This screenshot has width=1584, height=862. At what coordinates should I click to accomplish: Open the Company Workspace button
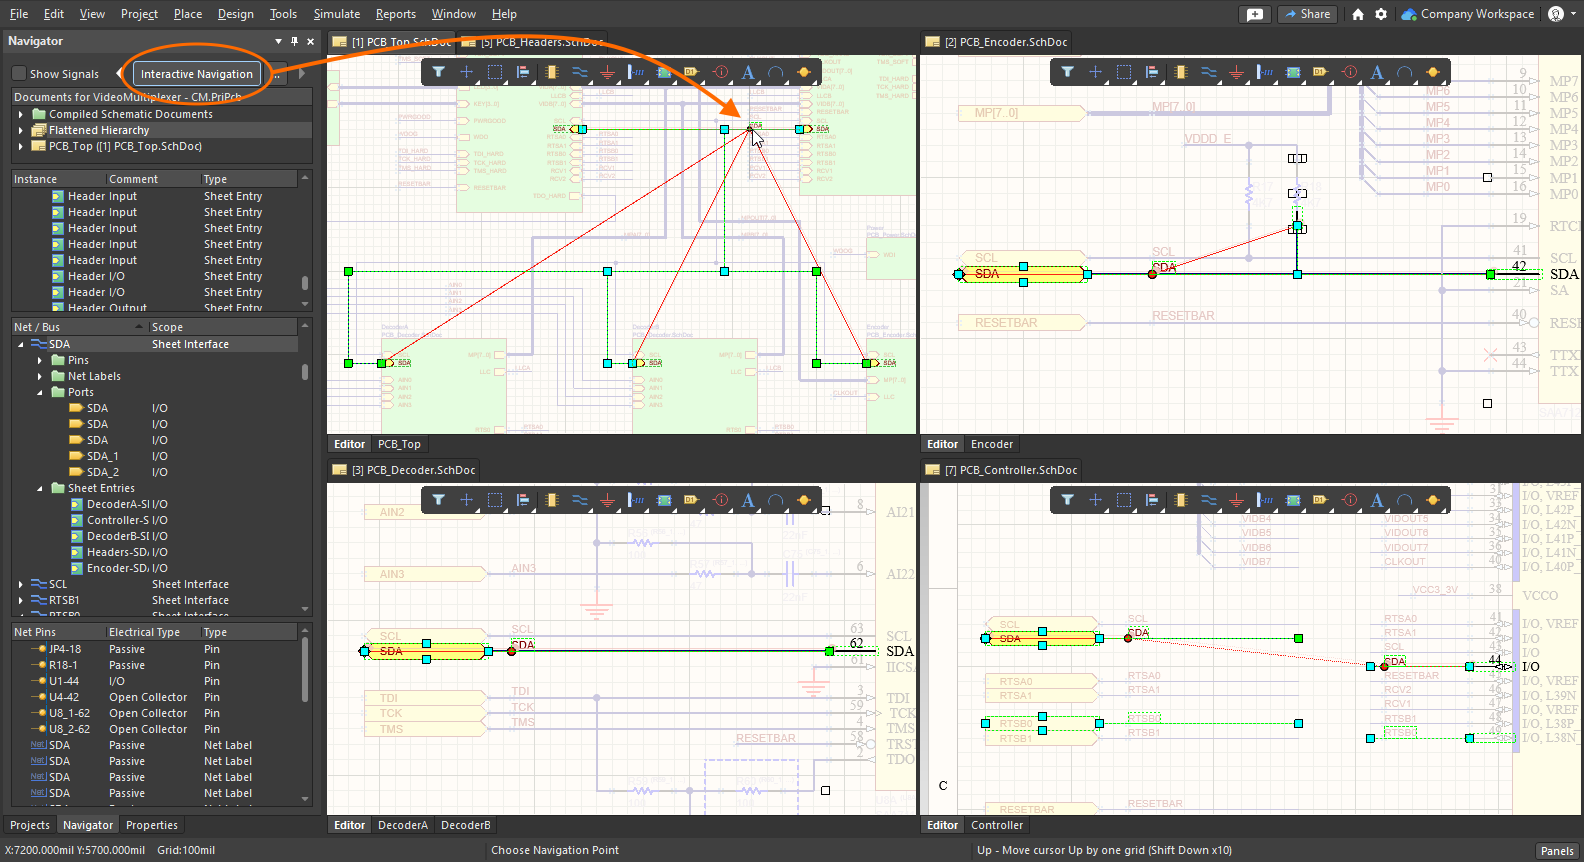coord(1468,14)
